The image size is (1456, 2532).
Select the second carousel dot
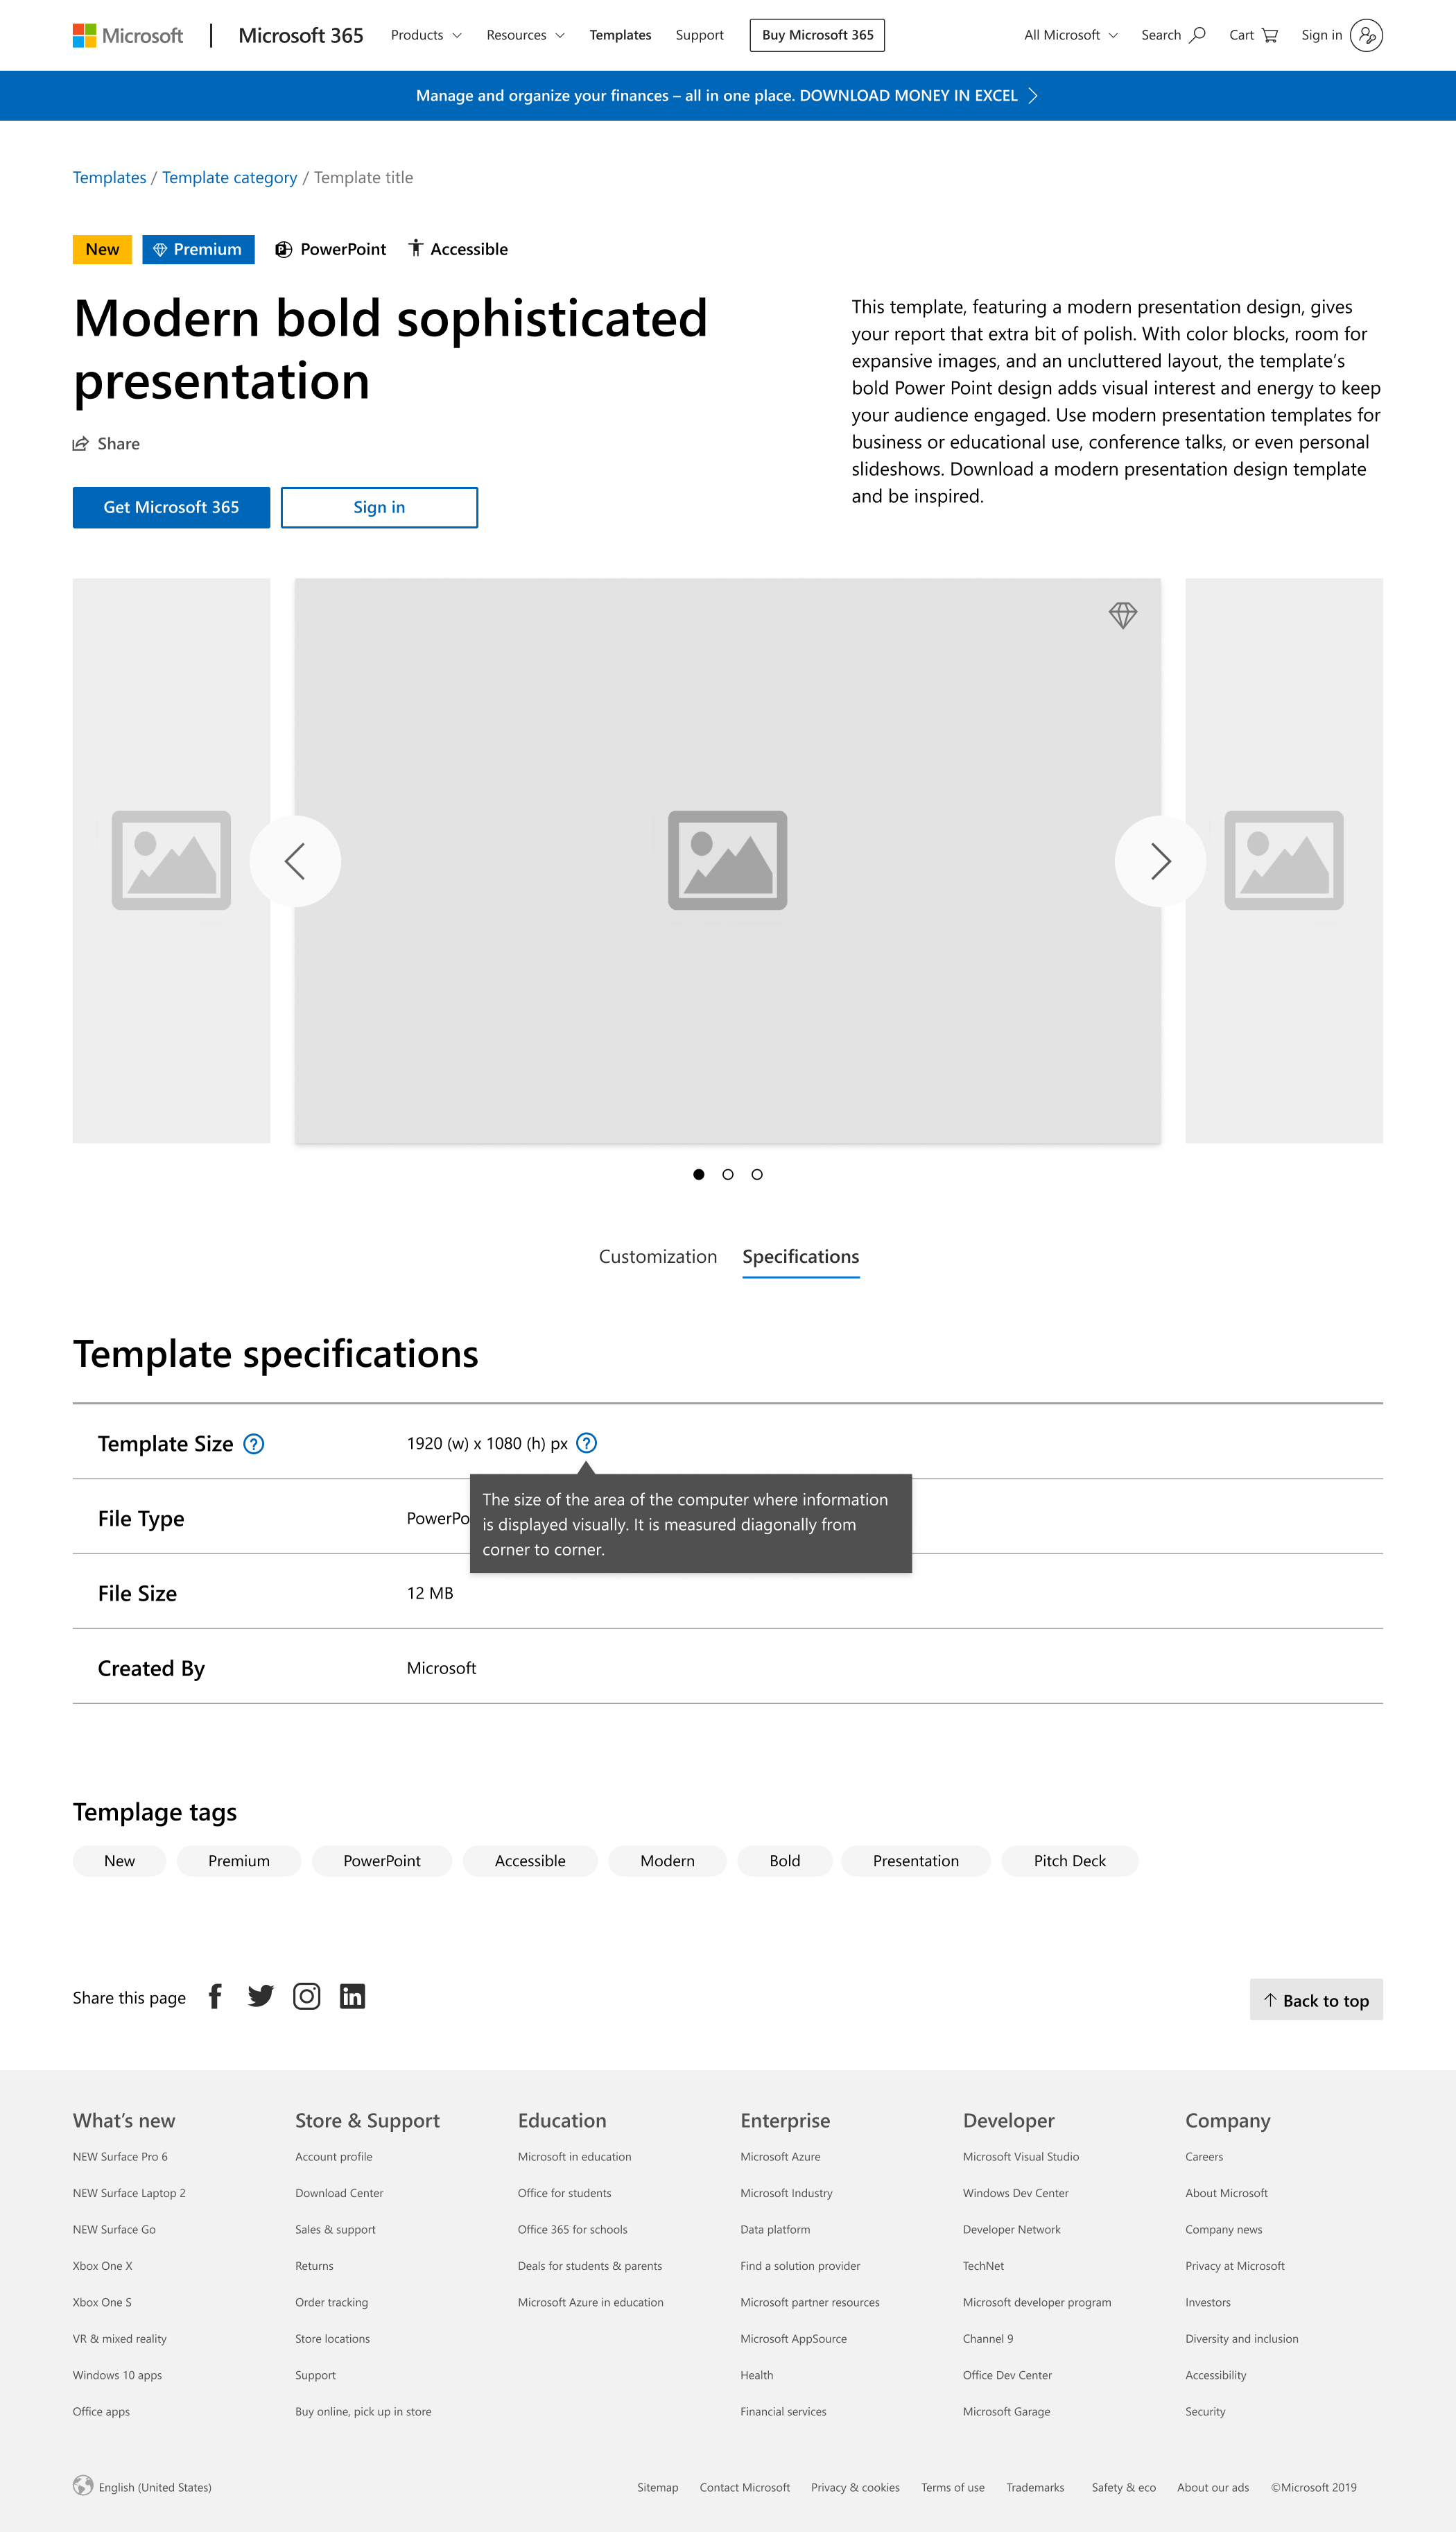[x=728, y=1174]
